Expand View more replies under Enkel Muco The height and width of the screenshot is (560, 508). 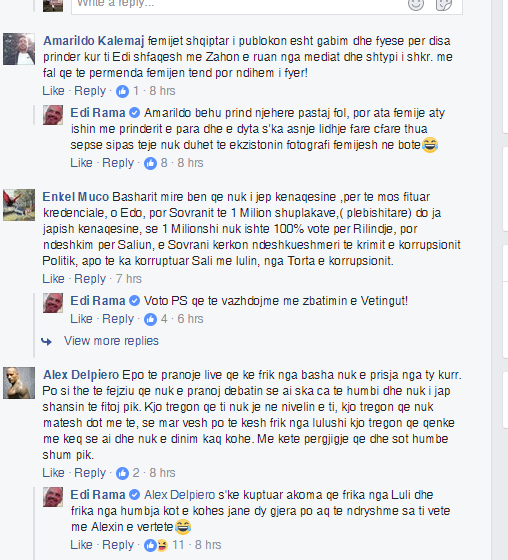[111, 341]
